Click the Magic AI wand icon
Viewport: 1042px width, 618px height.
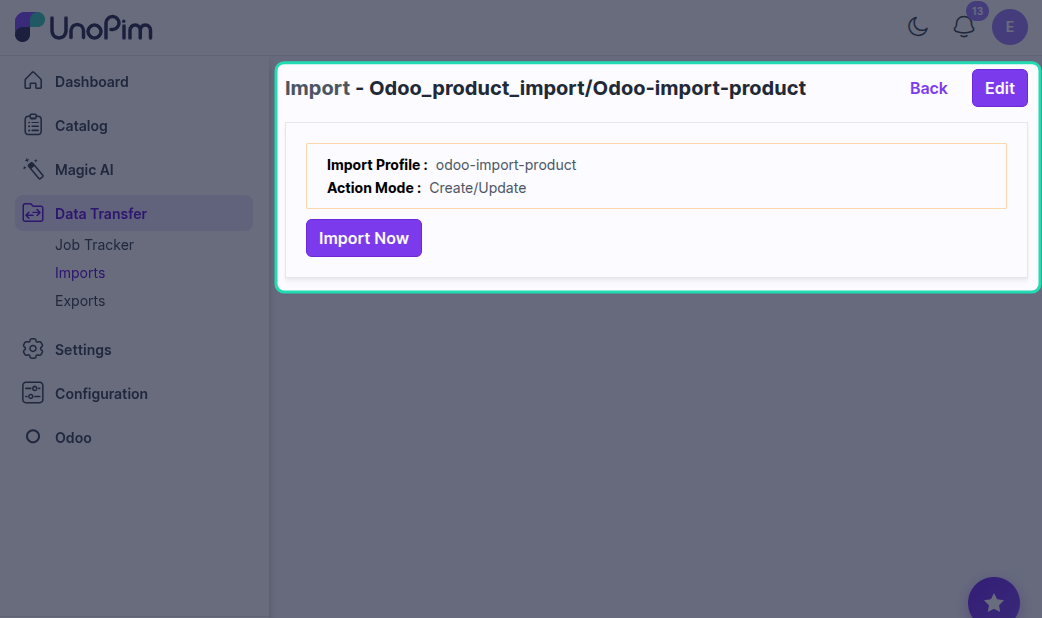click(x=33, y=169)
